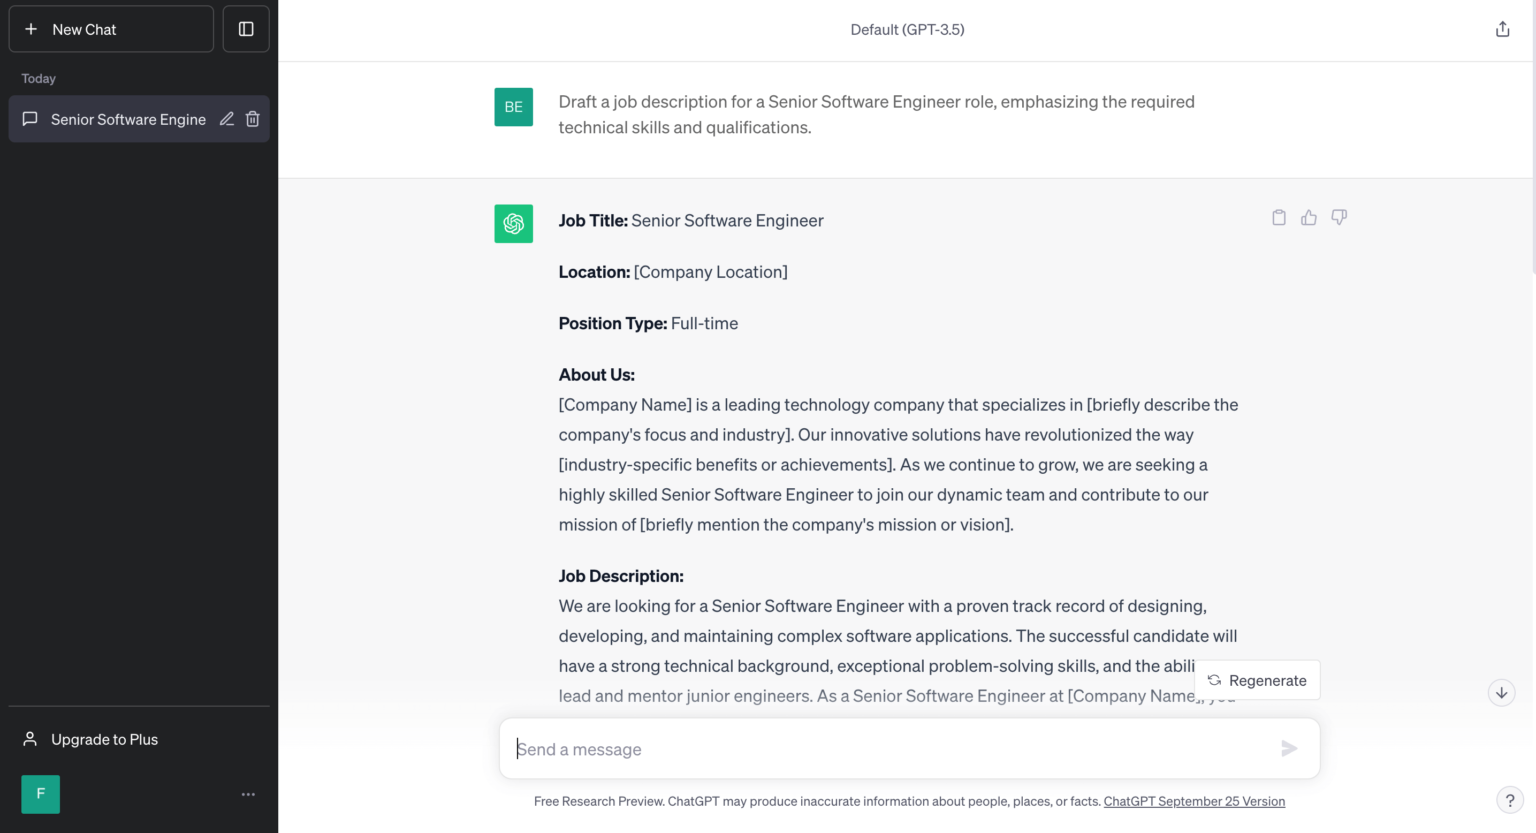1536x833 pixels.
Task: Open the F account avatar menu
Action: tap(40, 793)
